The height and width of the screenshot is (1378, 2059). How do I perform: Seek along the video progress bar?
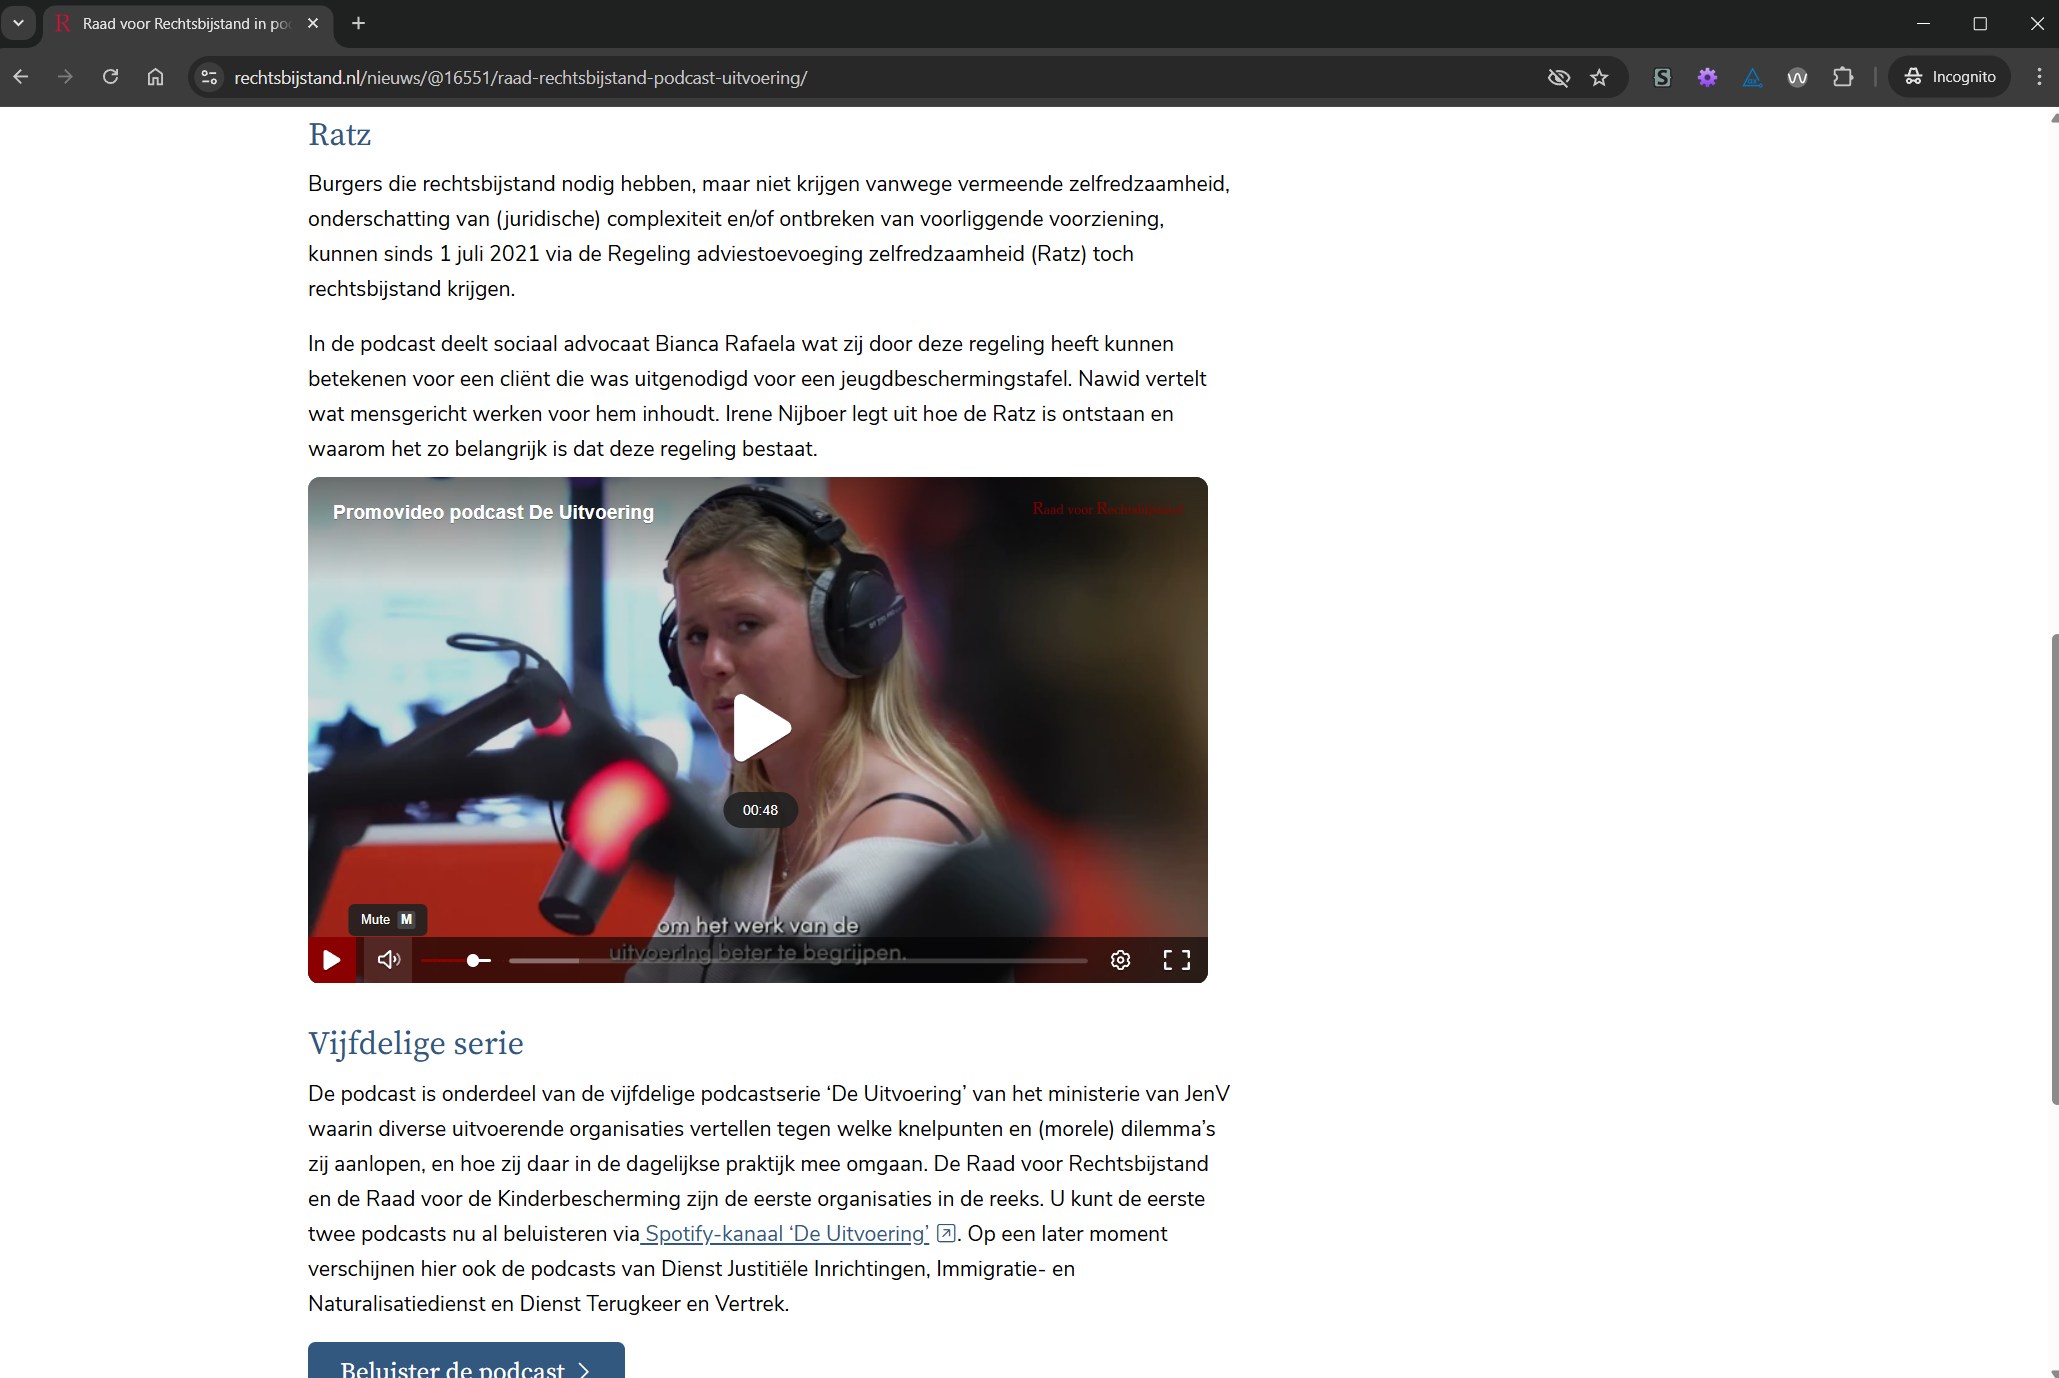[798, 960]
